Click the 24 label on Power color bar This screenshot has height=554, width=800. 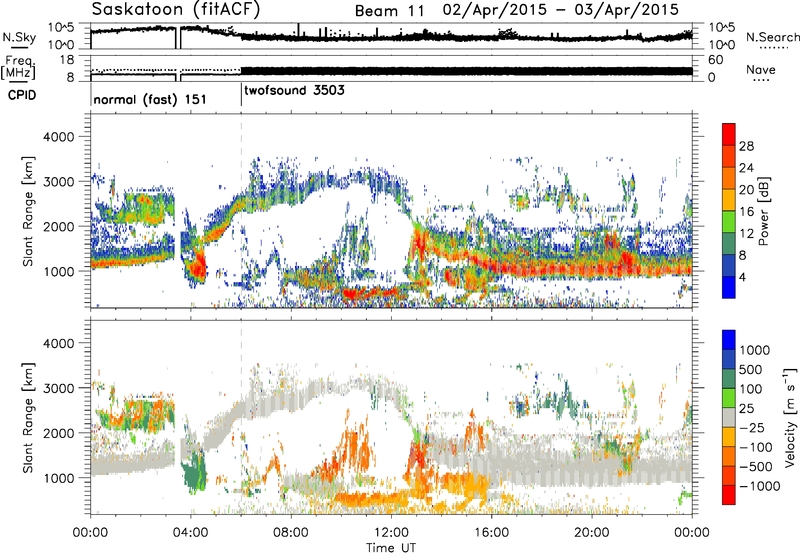click(x=746, y=168)
